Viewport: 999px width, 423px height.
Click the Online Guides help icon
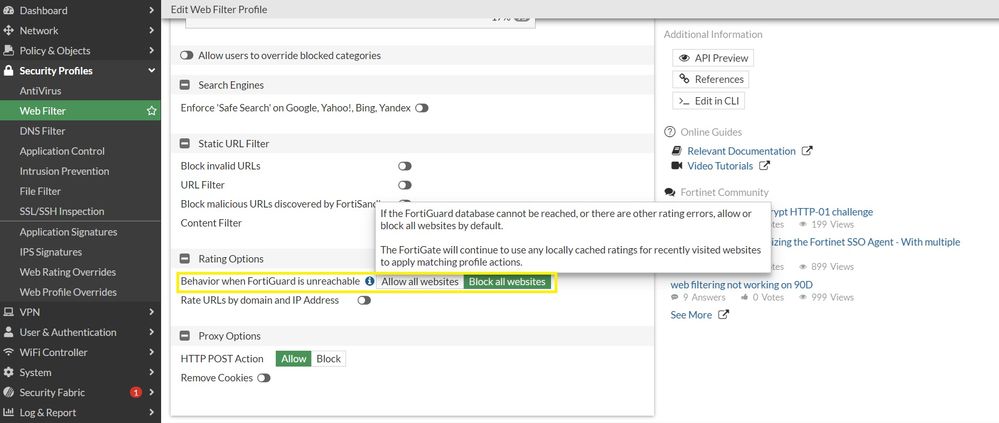670,132
